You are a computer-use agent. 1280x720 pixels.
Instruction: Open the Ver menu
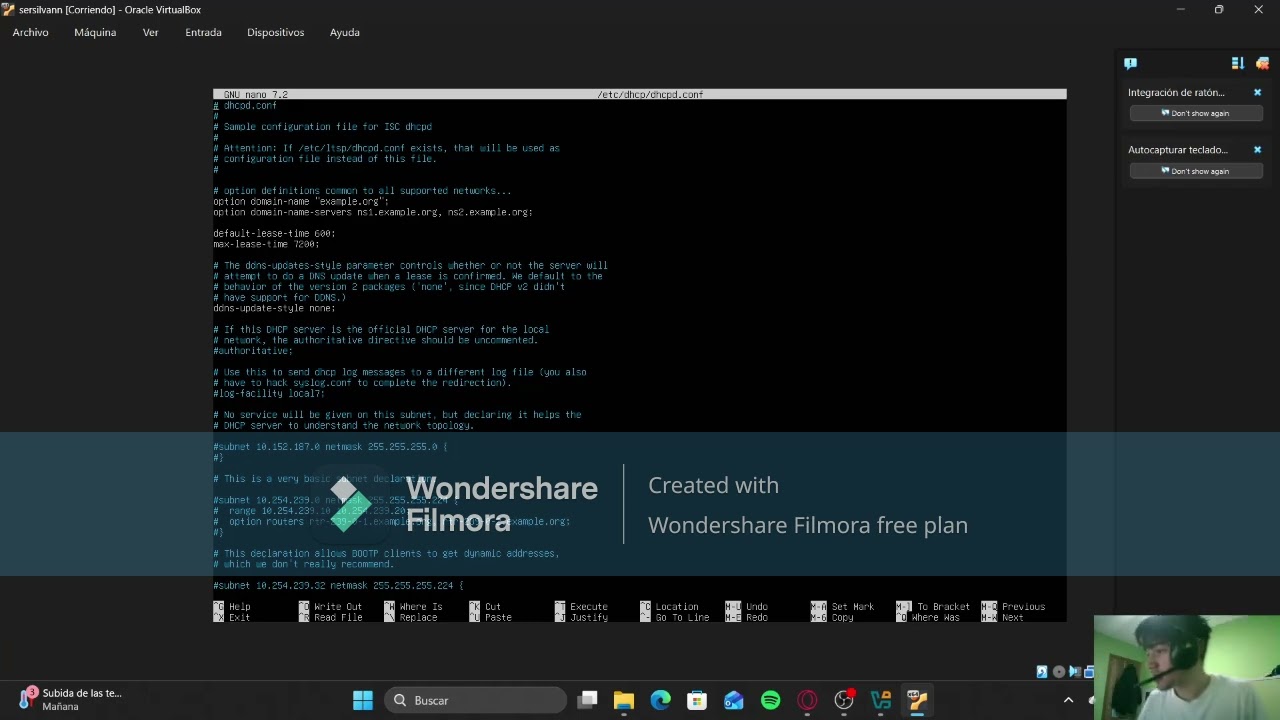pos(150,32)
